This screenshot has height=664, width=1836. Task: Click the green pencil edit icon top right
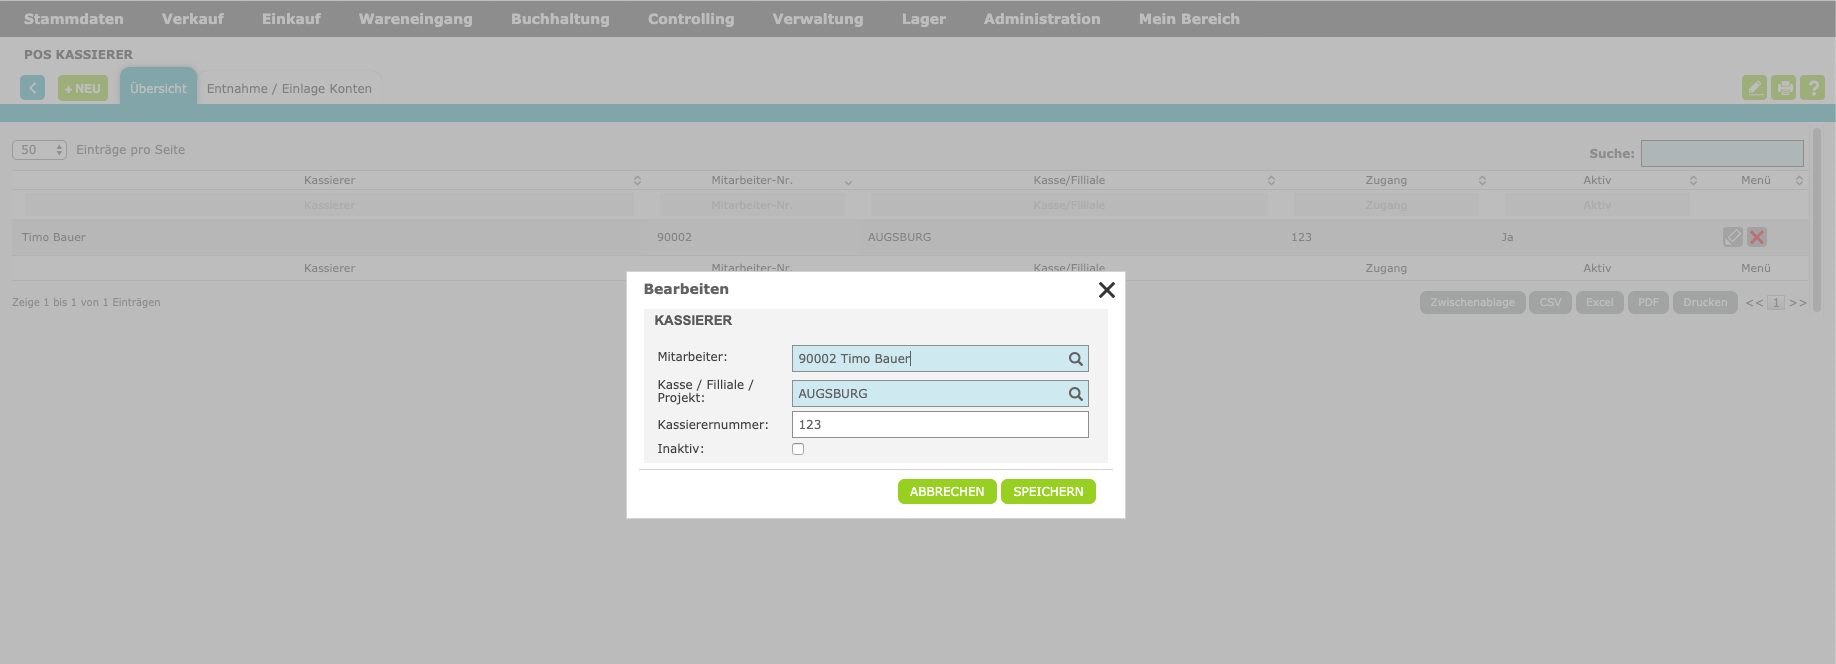click(1754, 88)
